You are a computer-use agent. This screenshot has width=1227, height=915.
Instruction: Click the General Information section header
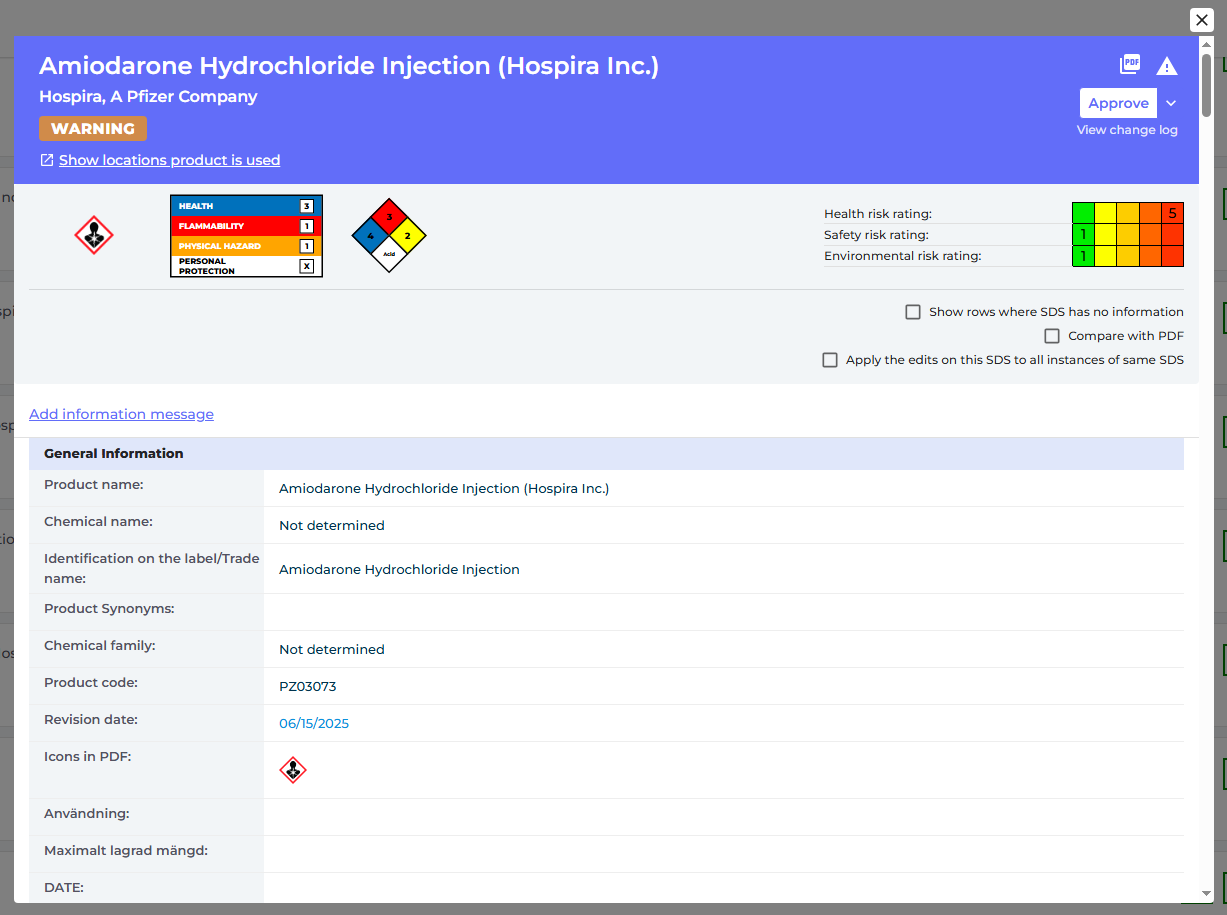(114, 453)
